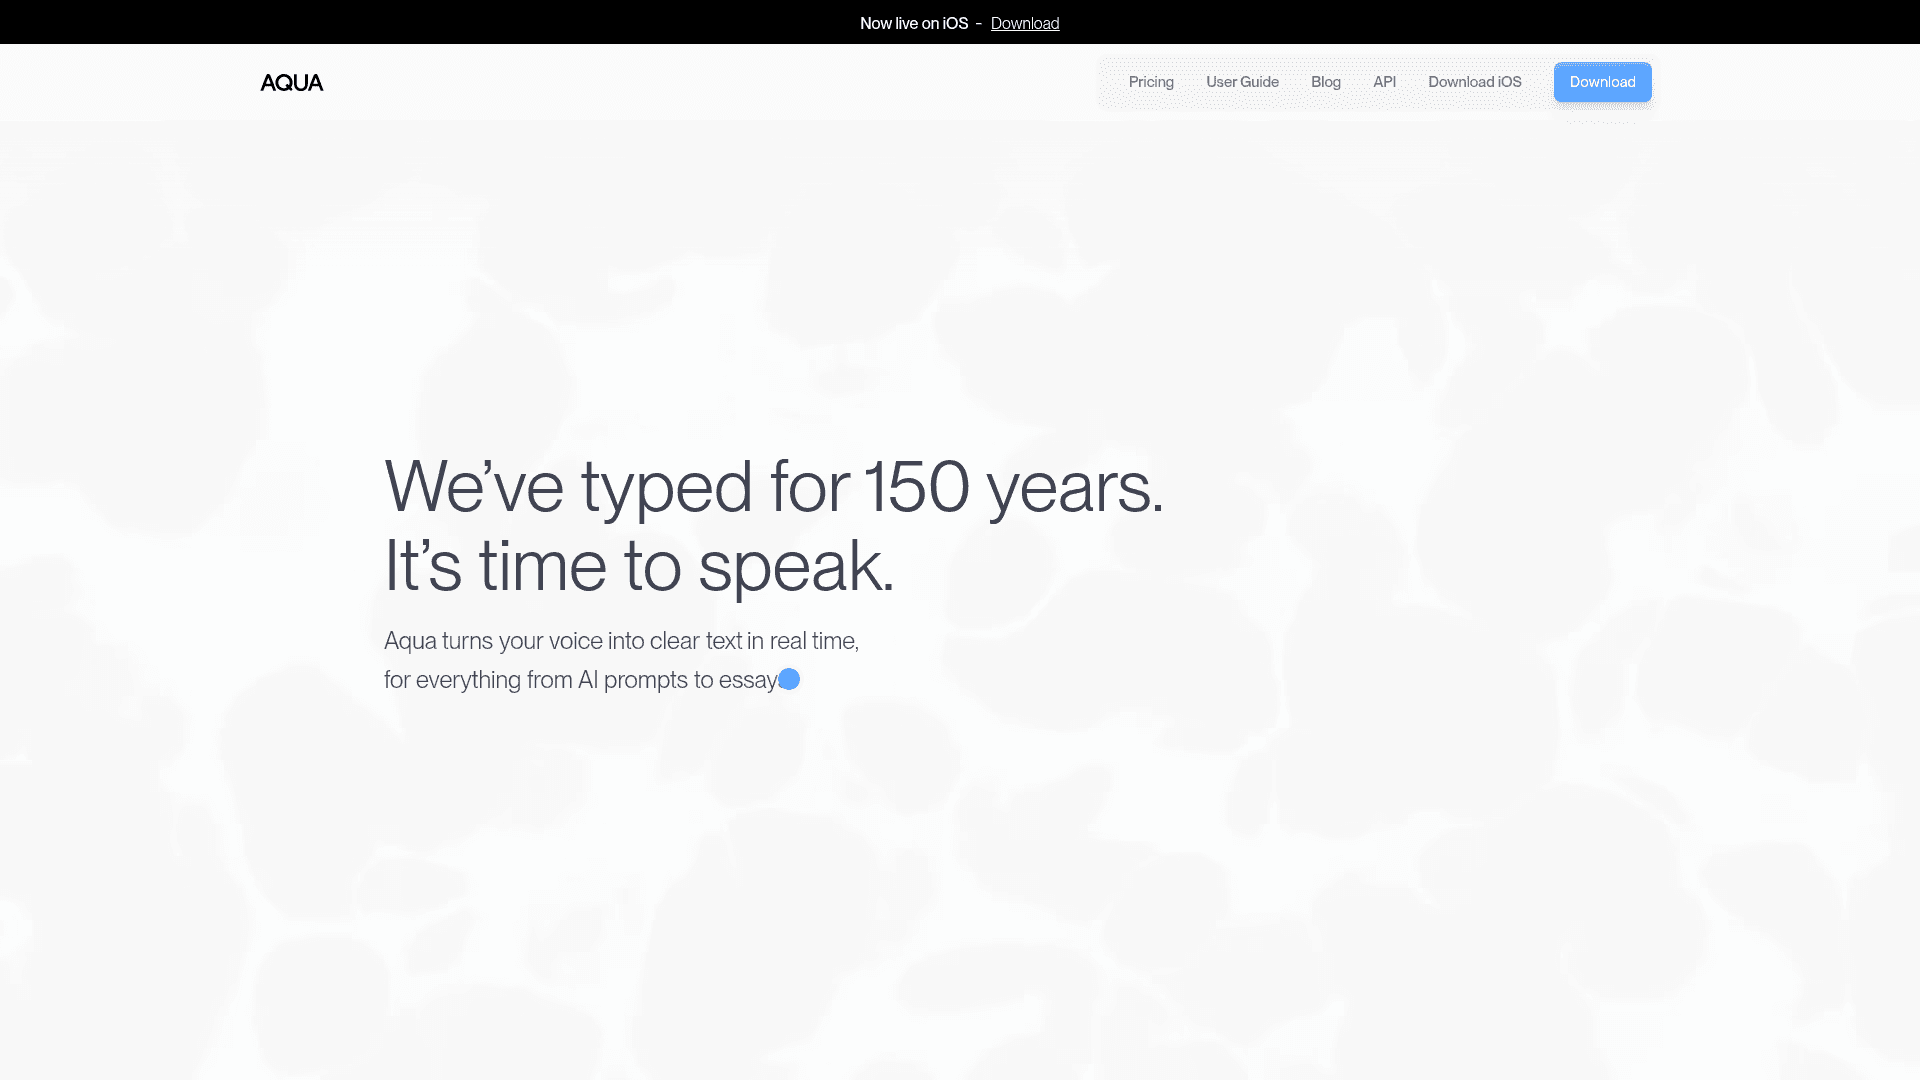Open the User Guide

click(x=1242, y=82)
